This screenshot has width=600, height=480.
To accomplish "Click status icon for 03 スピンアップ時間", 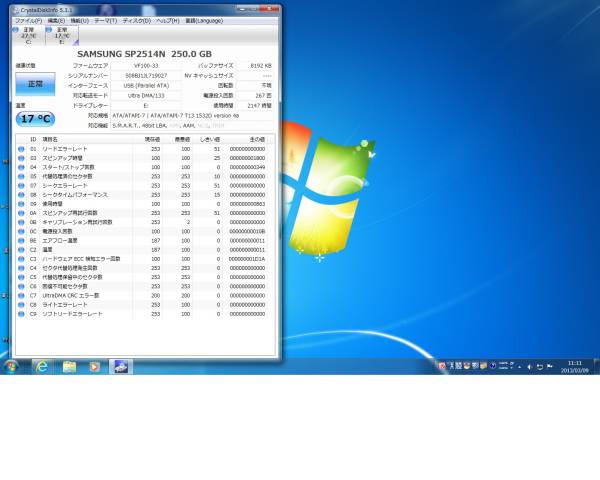I will coord(21,158).
